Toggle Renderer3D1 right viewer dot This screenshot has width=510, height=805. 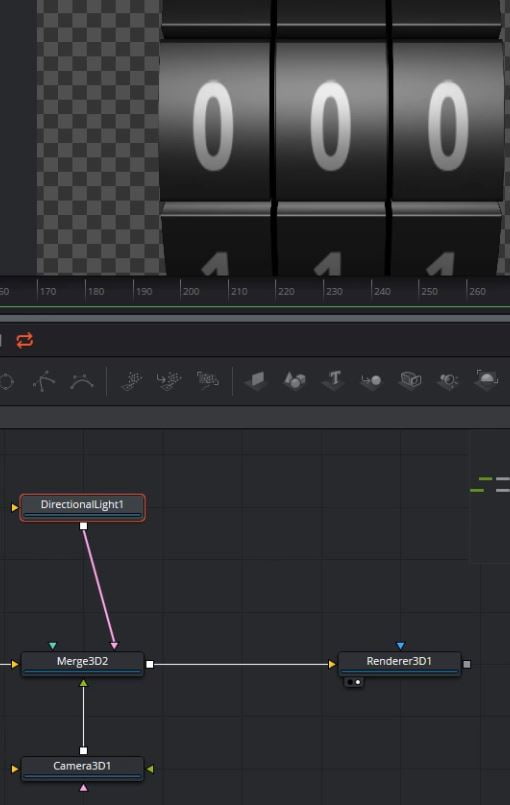(x=358, y=682)
